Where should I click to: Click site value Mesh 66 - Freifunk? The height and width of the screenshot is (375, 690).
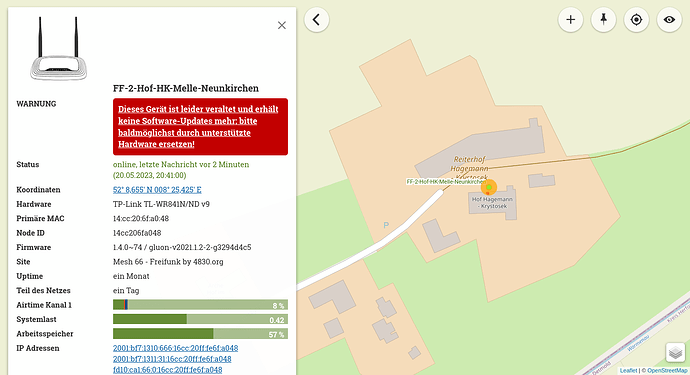coord(168,262)
